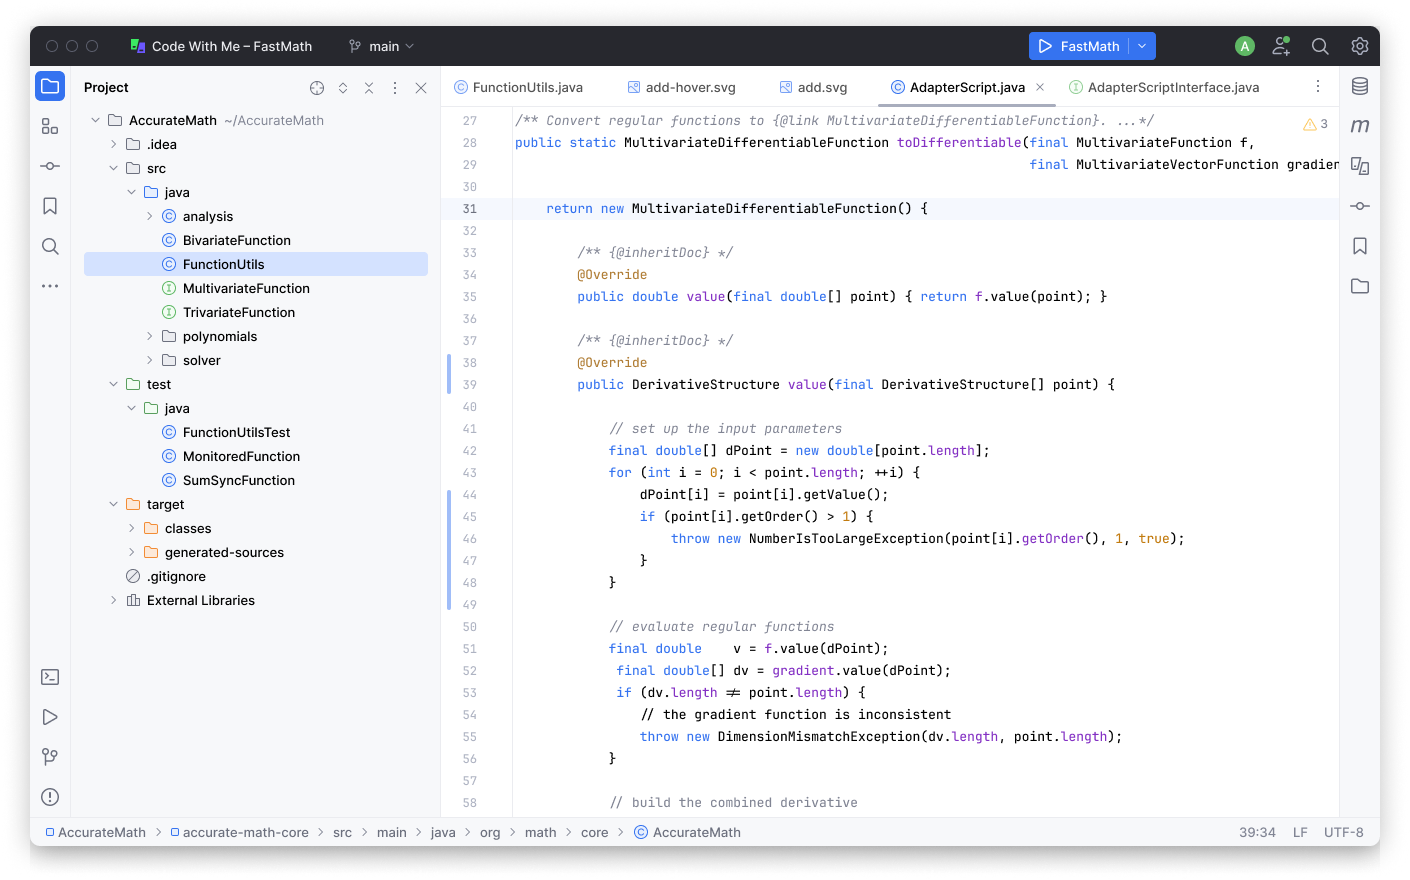Screen dimensions: 1410x880
Task: Open Code With Me add user icon
Action: point(1281,46)
